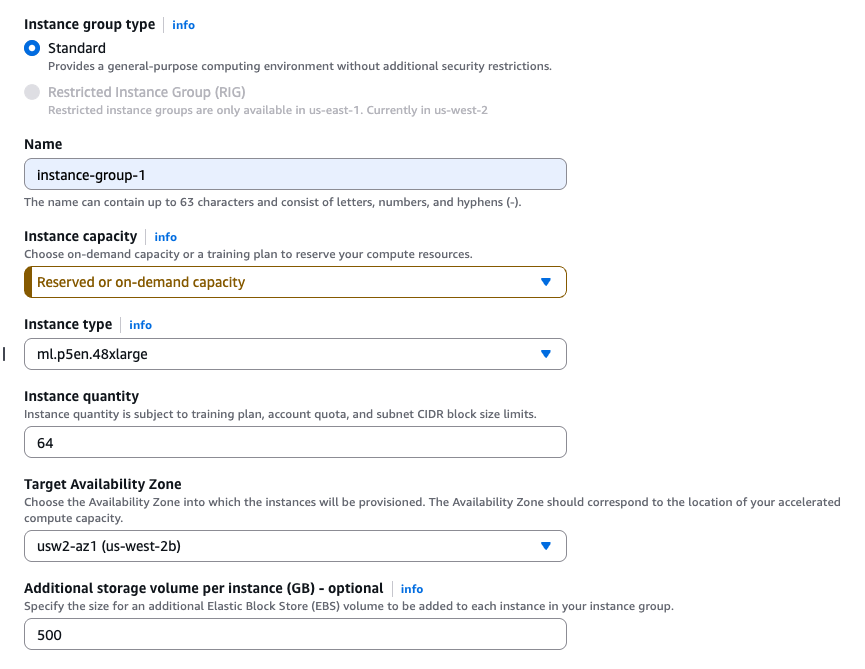Click the Name field containing instance-group-1
The image size is (865, 669).
coord(295,175)
